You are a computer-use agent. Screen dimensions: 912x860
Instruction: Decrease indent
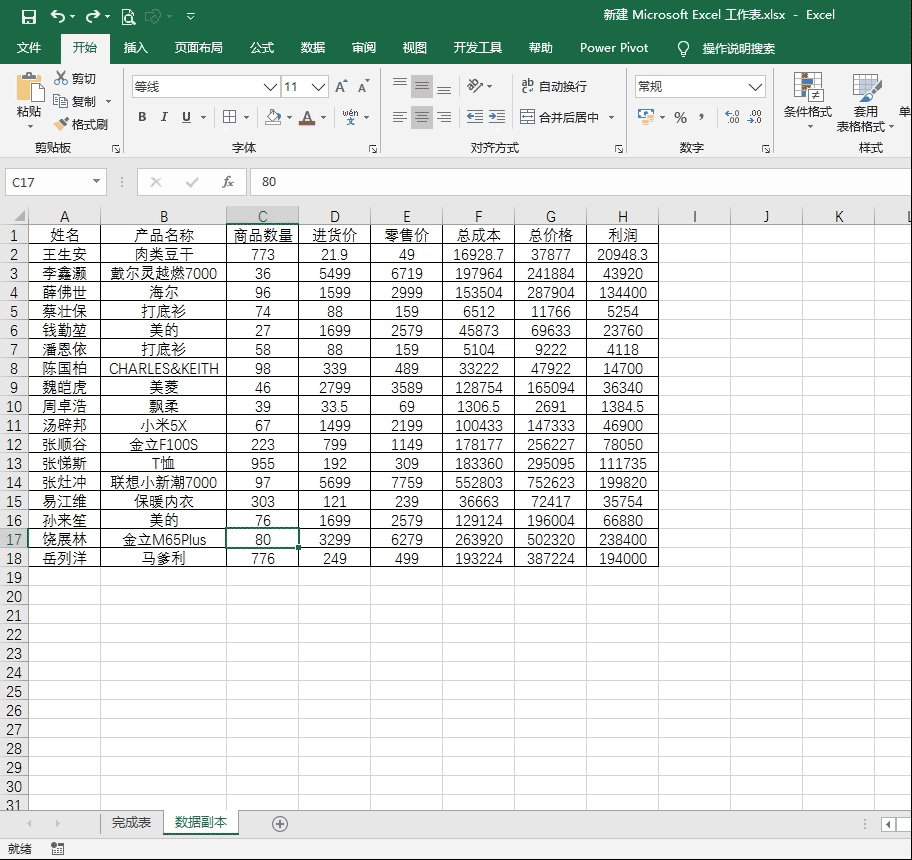point(475,117)
